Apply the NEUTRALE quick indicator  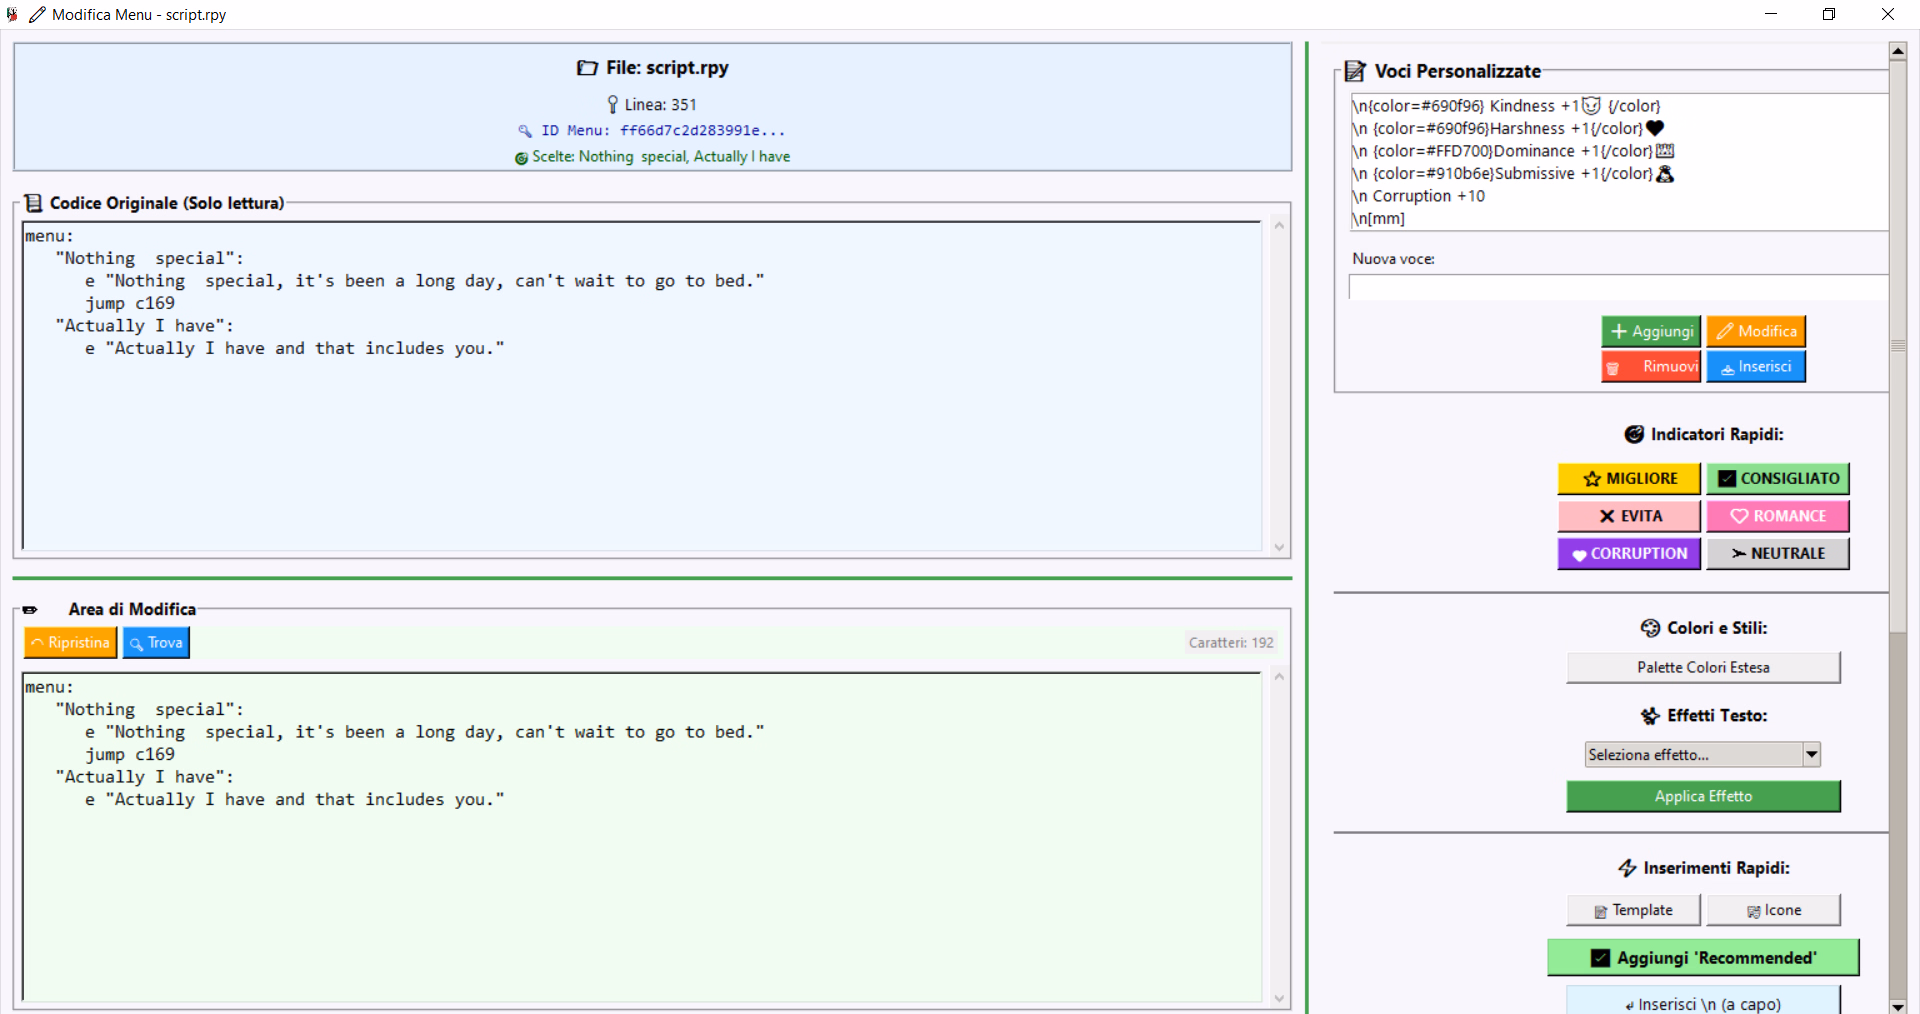click(1778, 553)
